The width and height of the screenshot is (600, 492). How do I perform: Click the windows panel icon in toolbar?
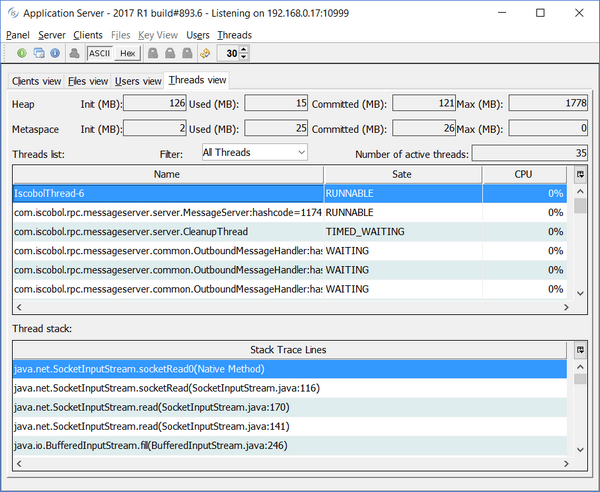[x=38, y=53]
